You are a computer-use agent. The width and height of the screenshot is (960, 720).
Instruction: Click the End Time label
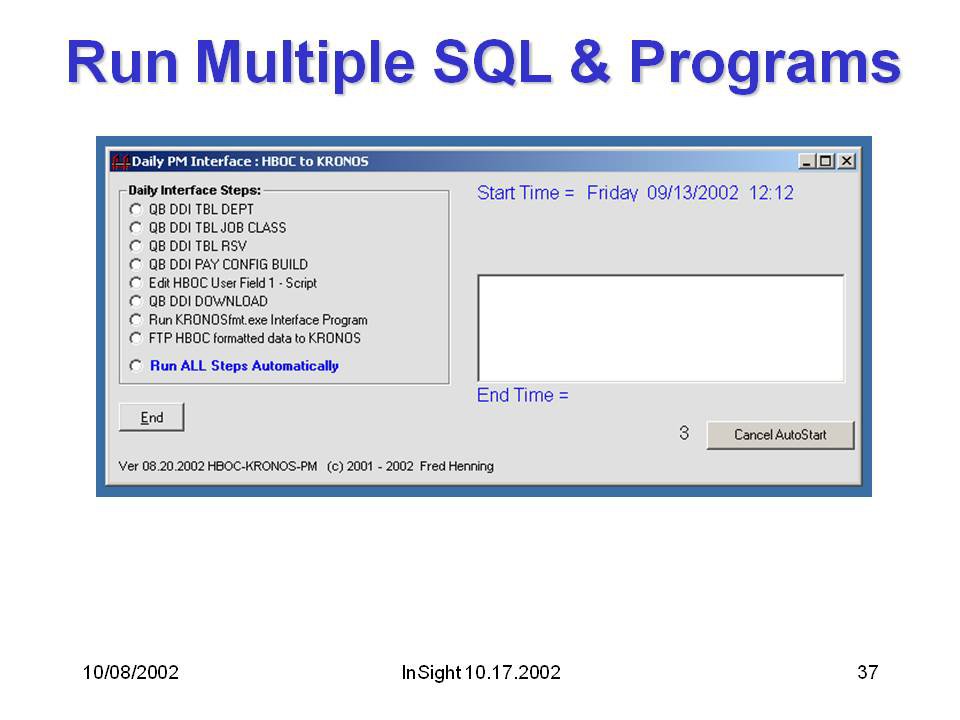point(522,395)
